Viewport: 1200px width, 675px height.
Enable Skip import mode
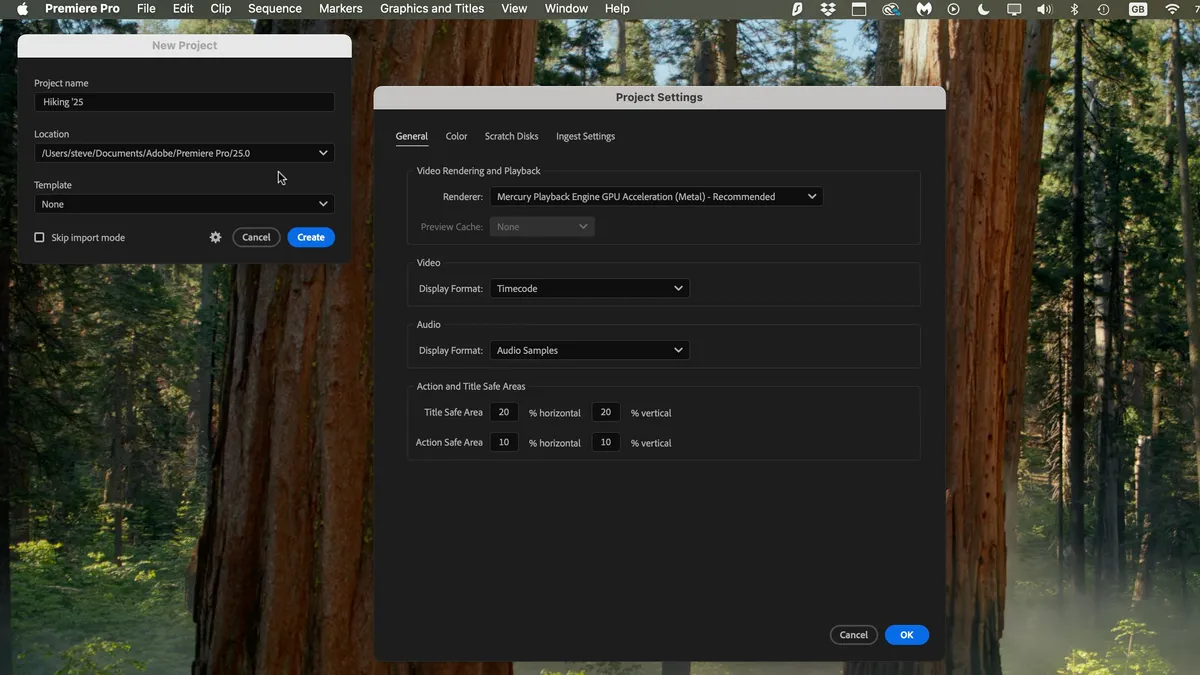pyautogui.click(x=39, y=237)
